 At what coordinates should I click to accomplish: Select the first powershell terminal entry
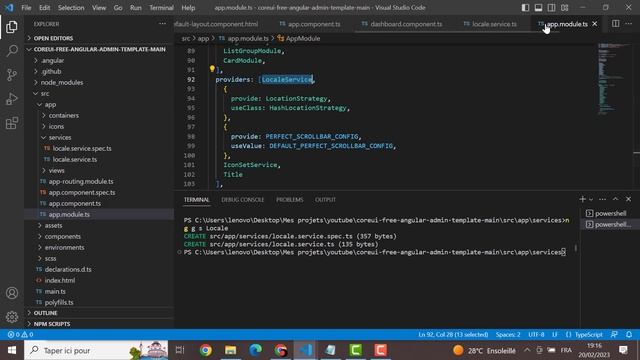pyautogui.click(x=609, y=213)
